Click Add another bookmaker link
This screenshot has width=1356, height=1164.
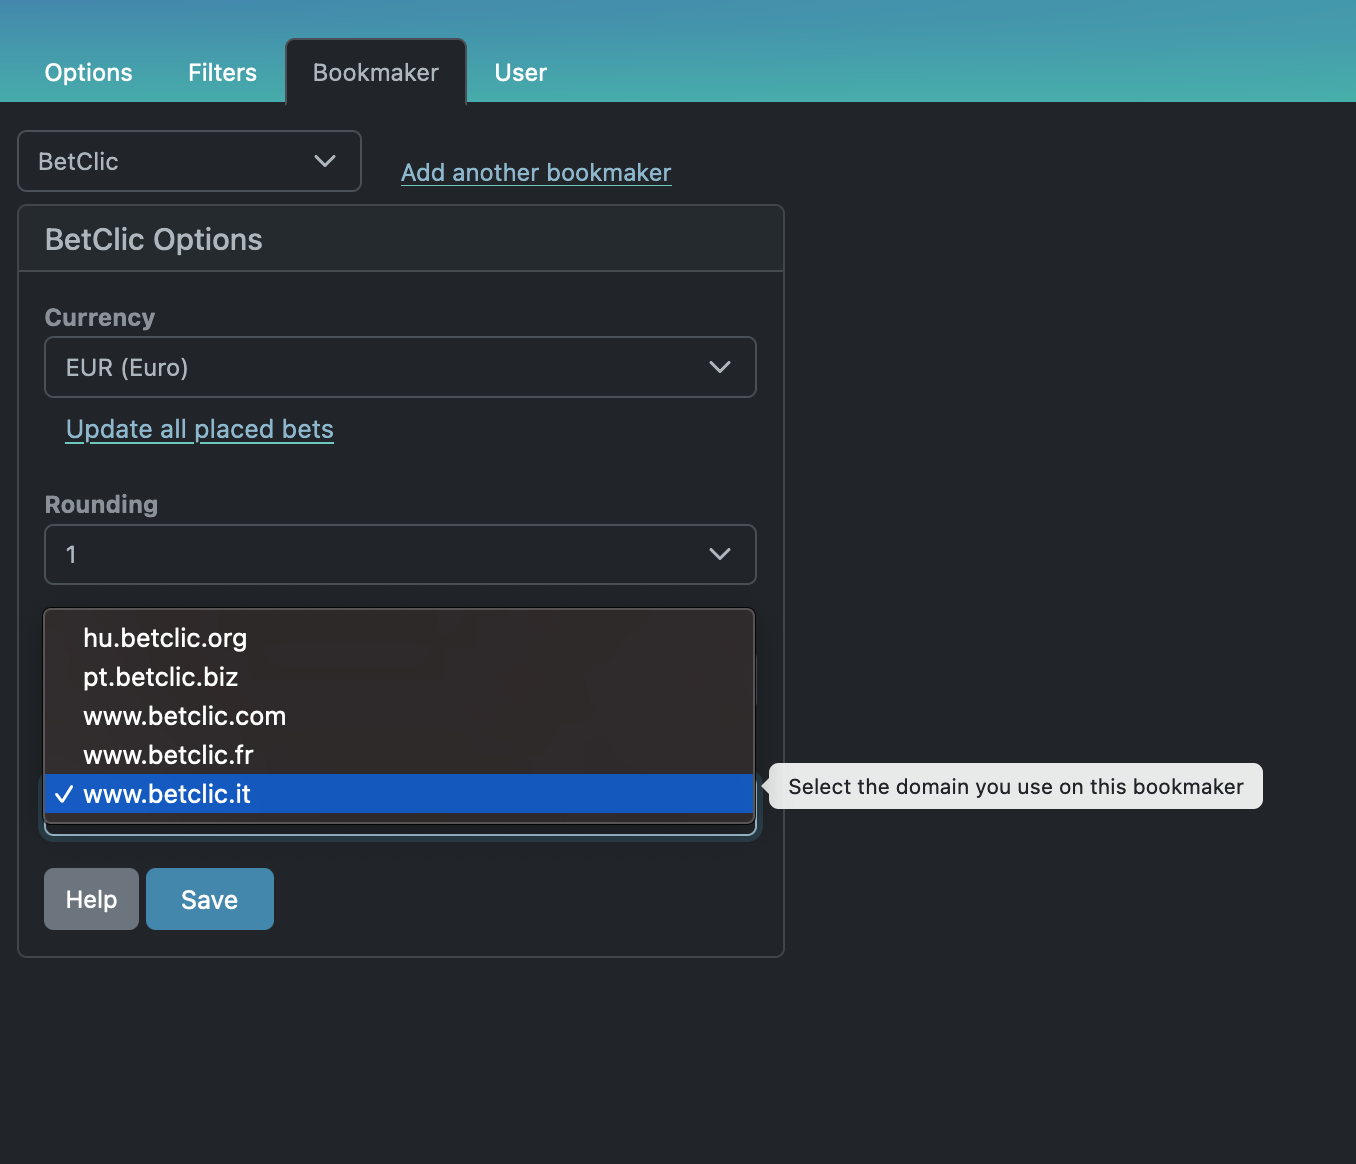coord(536,172)
